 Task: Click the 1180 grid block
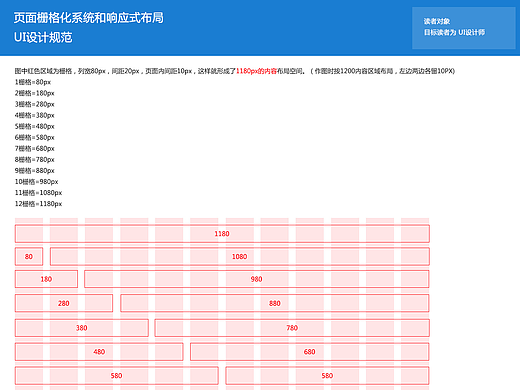(x=222, y=234)
